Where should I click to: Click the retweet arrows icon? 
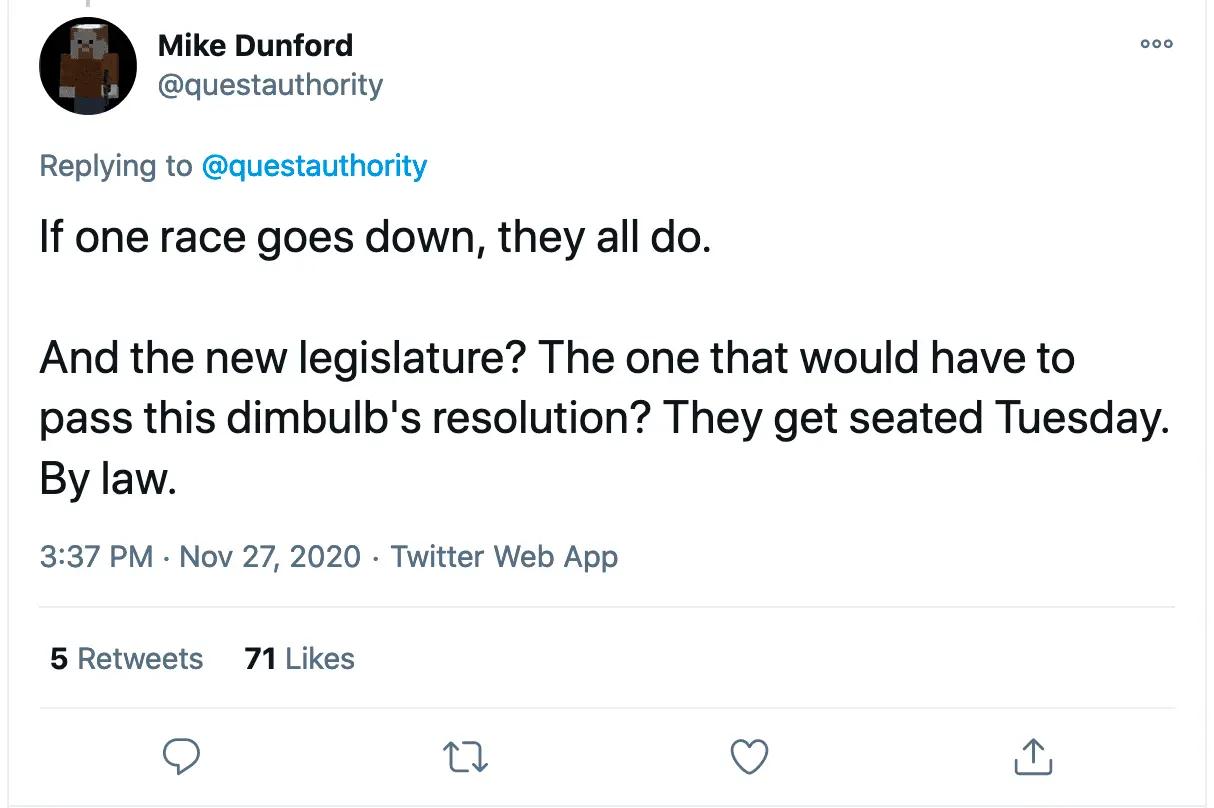pos(465,757)
